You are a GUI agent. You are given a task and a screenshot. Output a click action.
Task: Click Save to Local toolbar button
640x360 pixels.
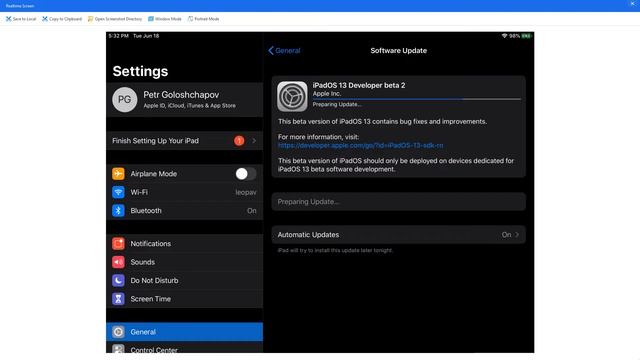pyautogui.click(x=21, y=19)
